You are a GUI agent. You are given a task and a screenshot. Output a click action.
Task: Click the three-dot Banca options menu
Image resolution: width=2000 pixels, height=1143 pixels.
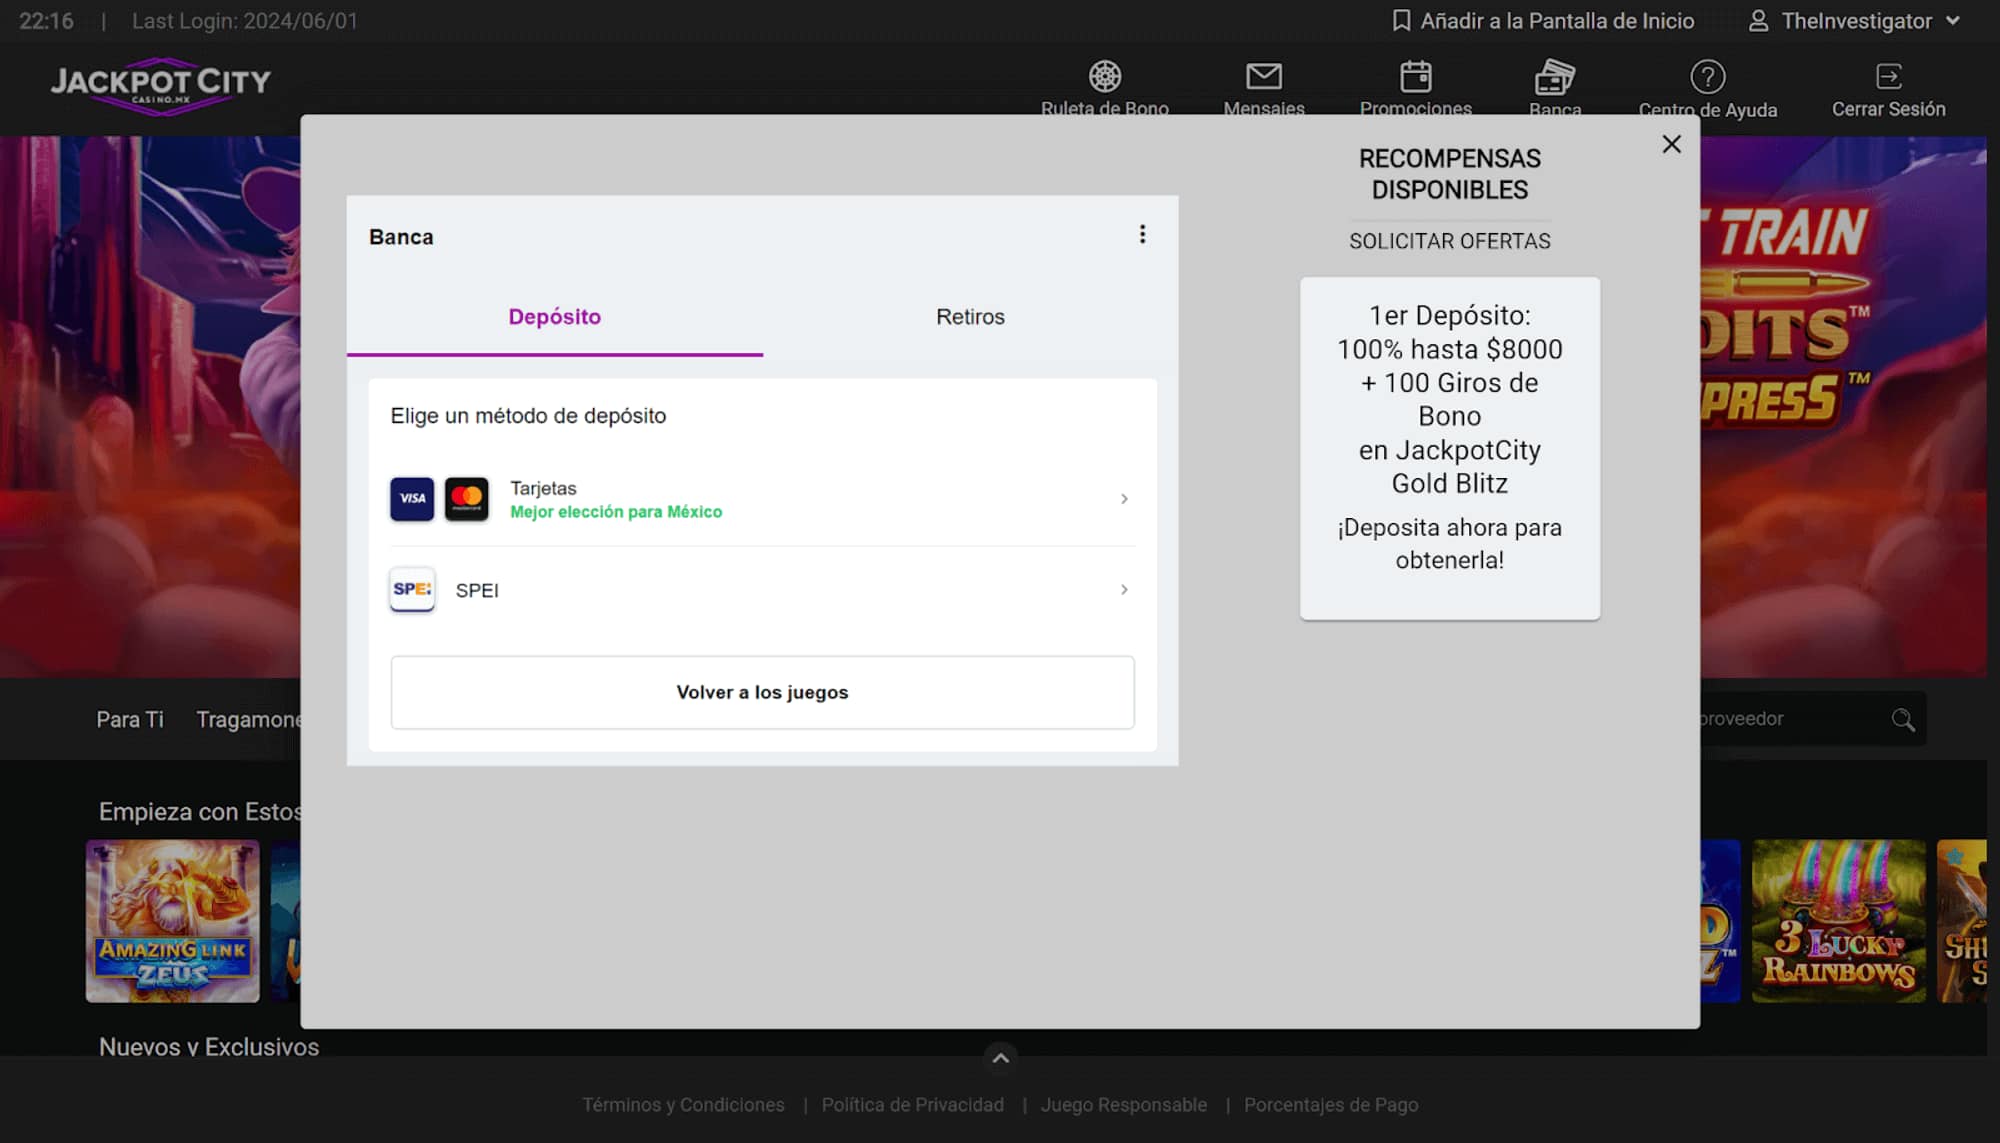[x=1142, y=235]
